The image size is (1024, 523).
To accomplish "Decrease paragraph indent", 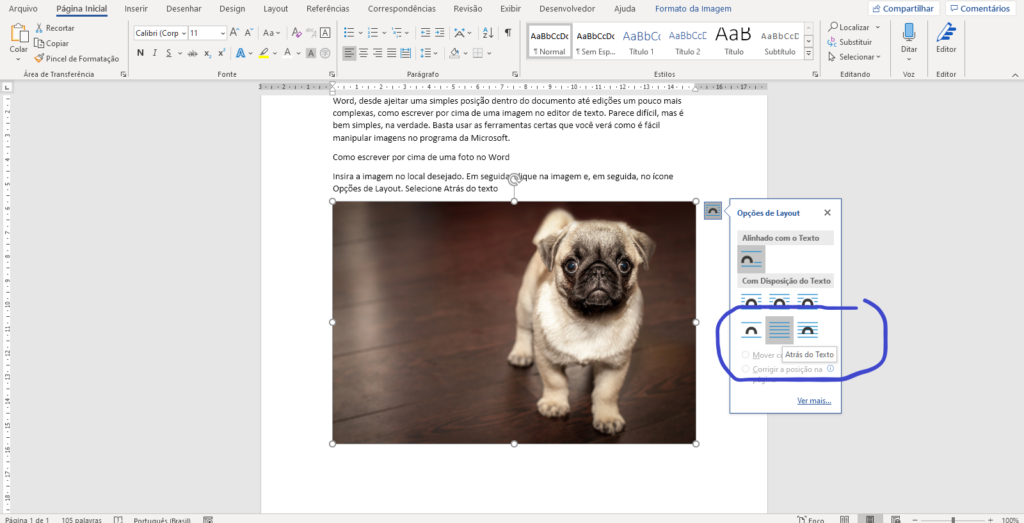I will [x=425, y=32].
